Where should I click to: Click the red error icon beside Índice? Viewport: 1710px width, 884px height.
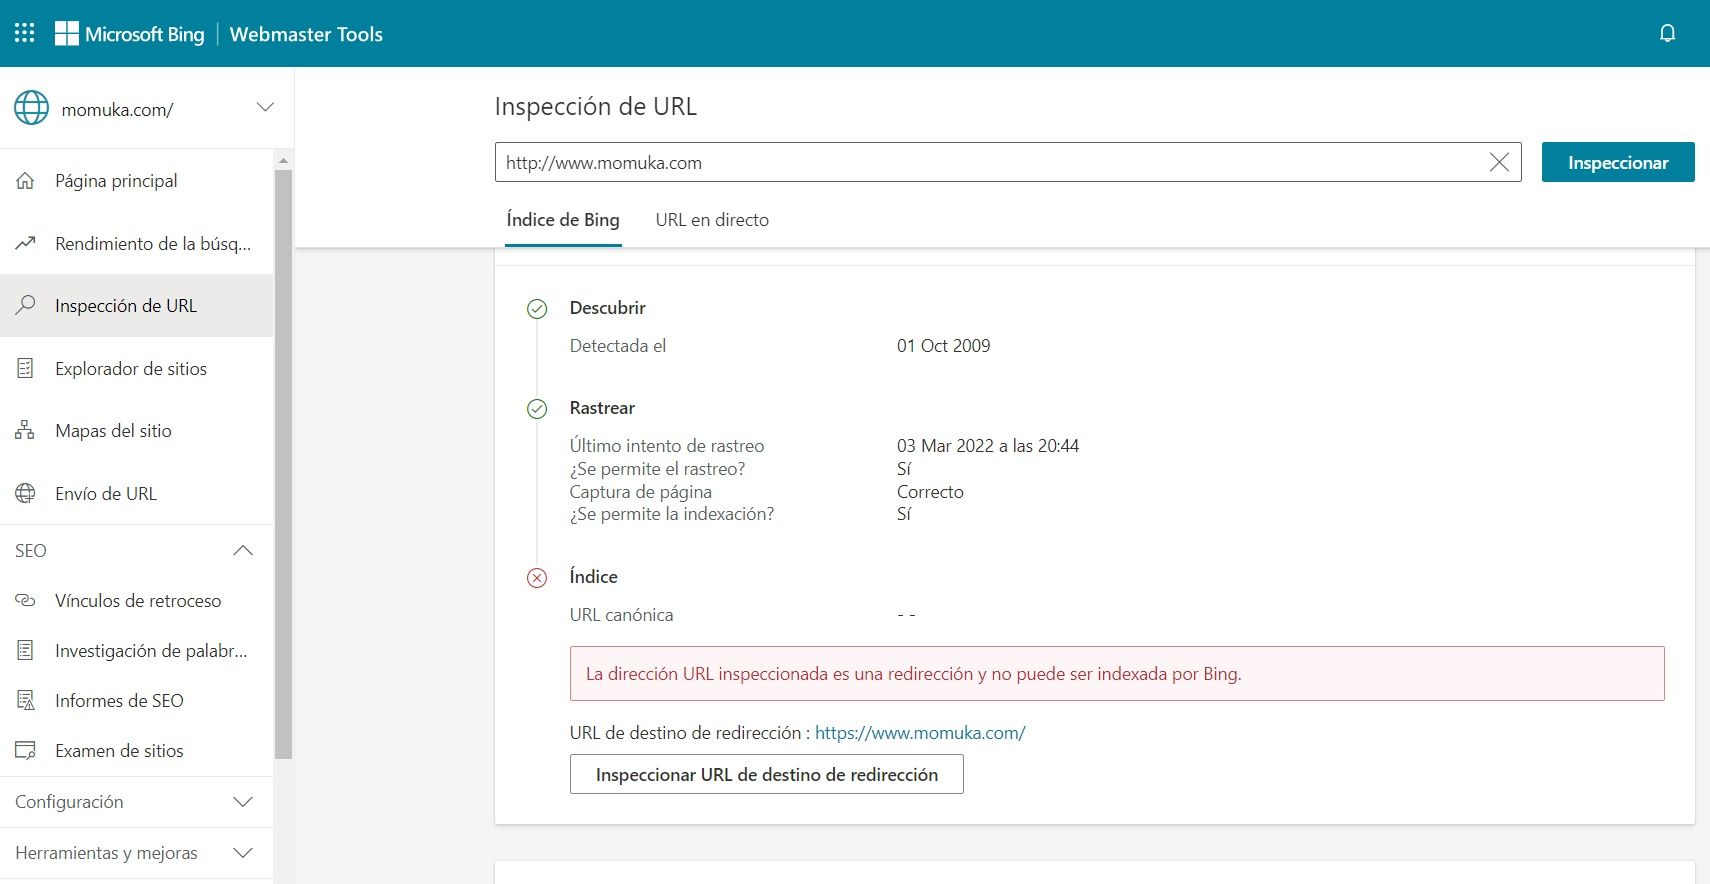(x=537, y=578)
